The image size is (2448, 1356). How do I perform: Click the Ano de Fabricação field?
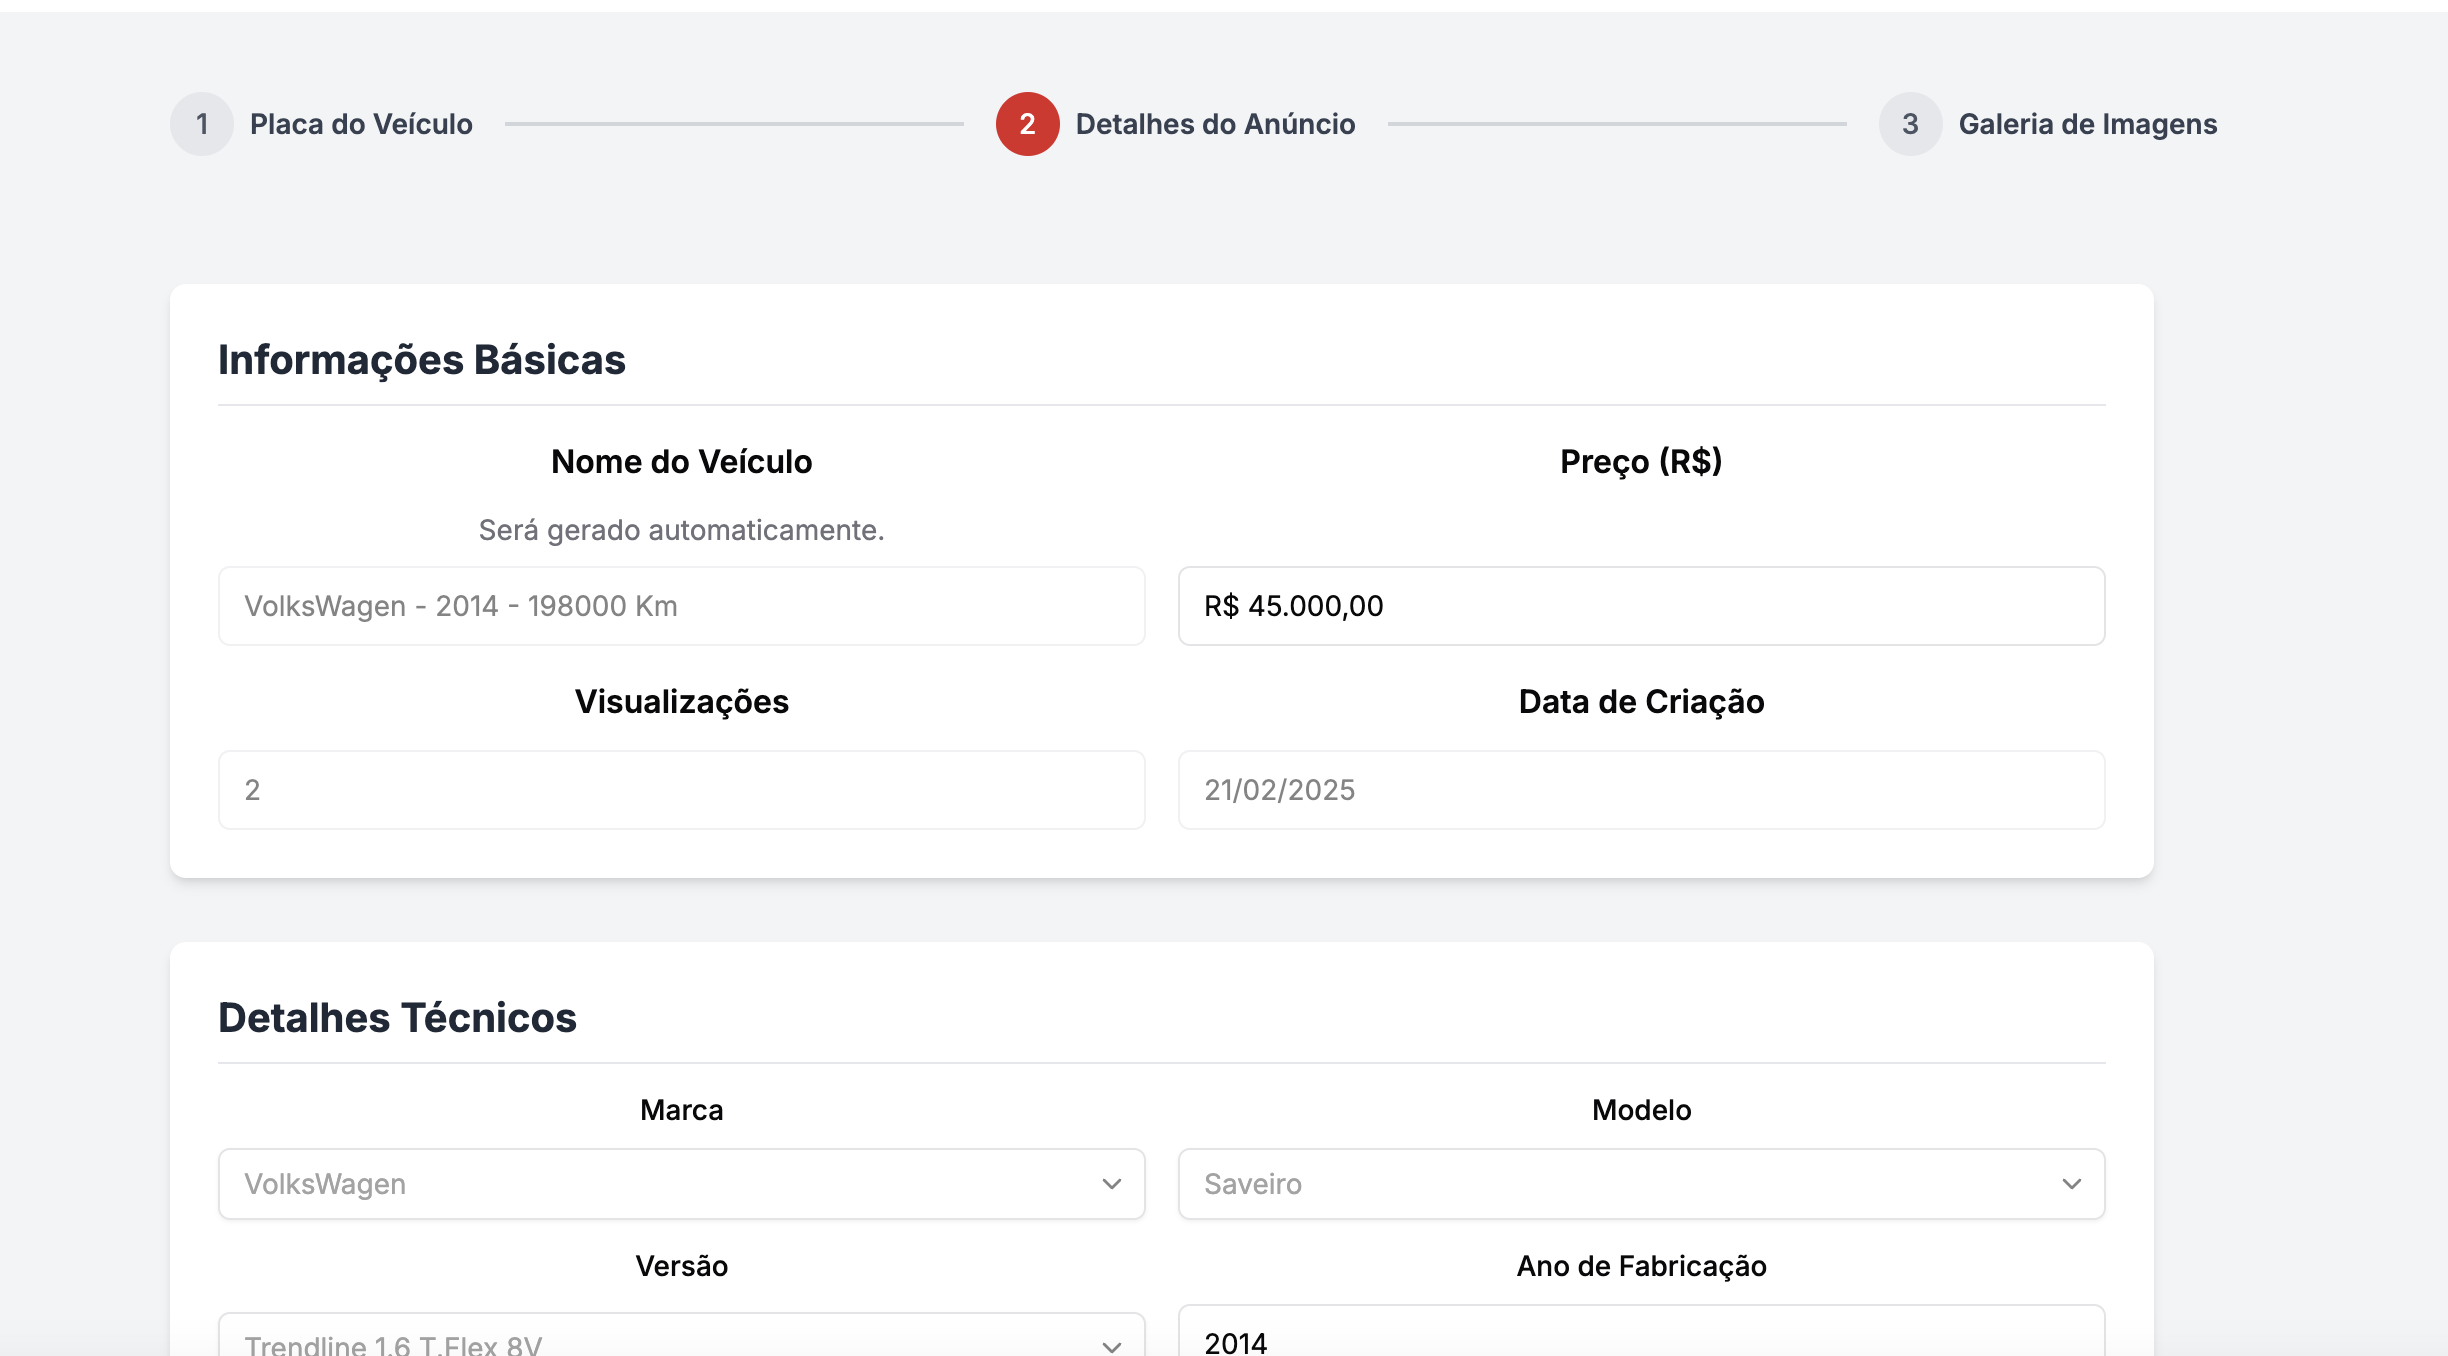coord(1640,1340)
